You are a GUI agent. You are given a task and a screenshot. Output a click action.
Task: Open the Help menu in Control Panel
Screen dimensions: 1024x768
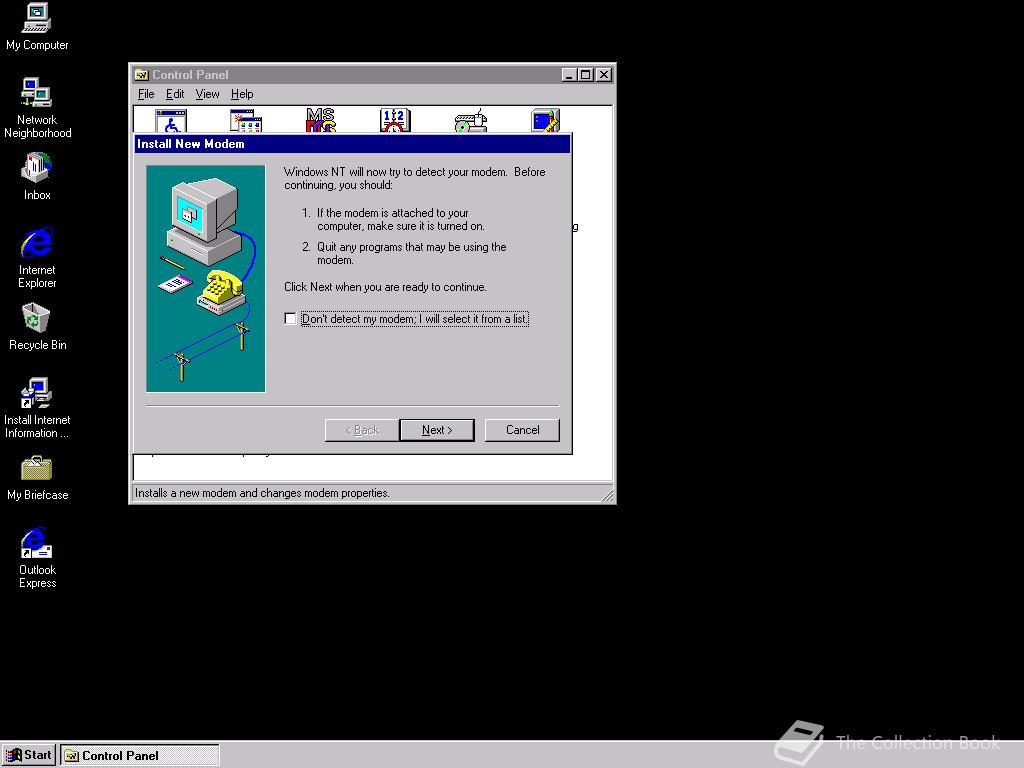242,94
